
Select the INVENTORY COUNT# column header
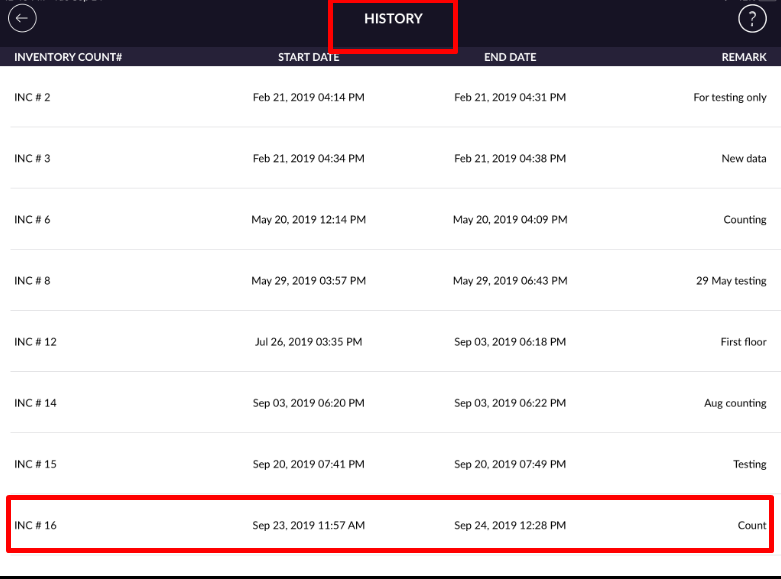click(x=68, y=57)
